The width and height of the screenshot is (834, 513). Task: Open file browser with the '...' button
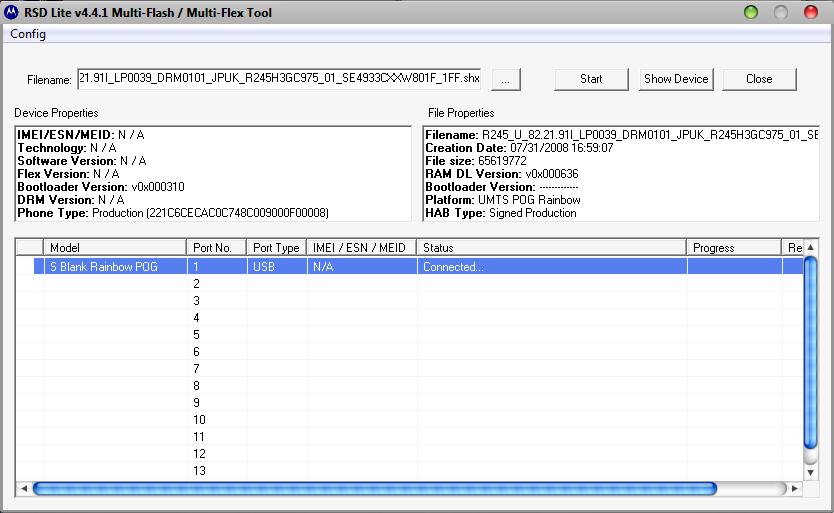click(x=505, y=80)
